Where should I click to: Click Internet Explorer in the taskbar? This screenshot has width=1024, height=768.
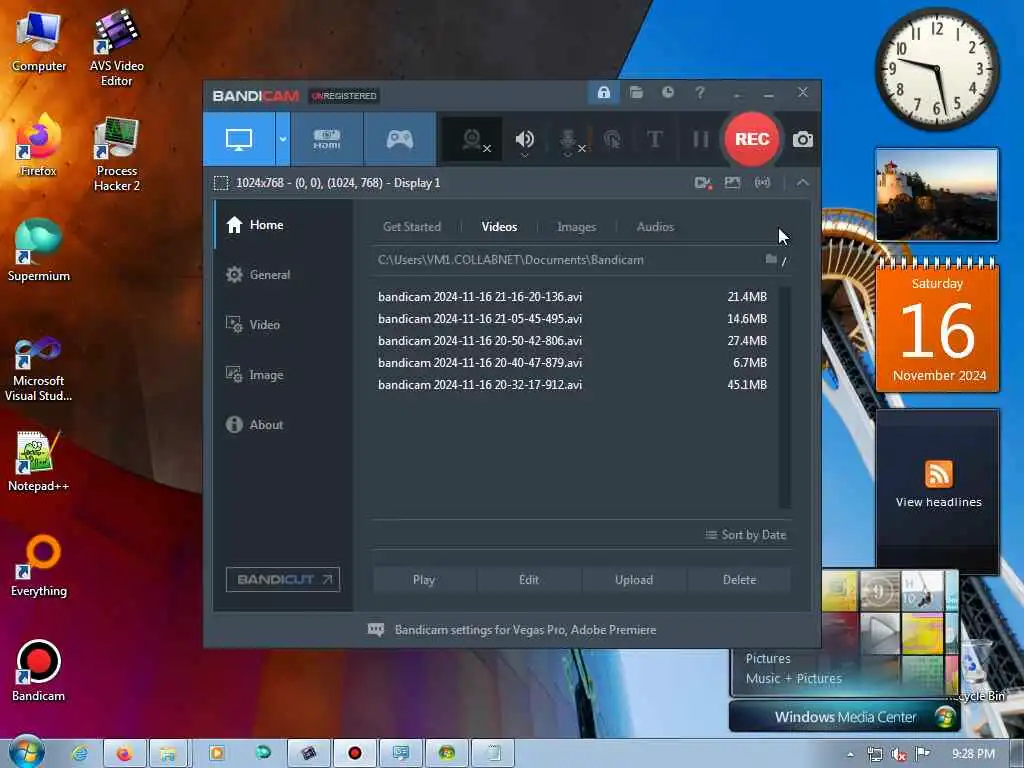80,754
